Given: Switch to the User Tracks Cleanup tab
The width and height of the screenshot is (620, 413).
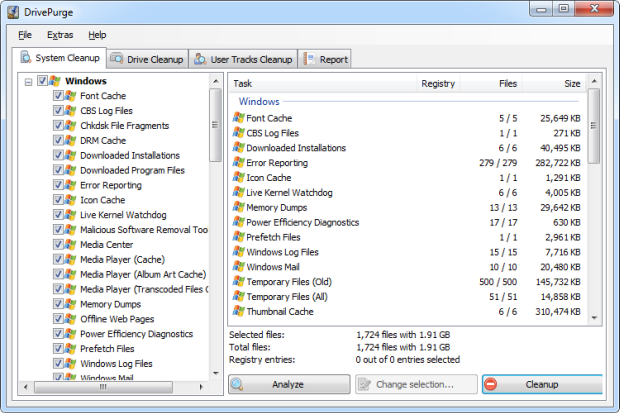Looking at the screenshot, I should pos(243,59).
